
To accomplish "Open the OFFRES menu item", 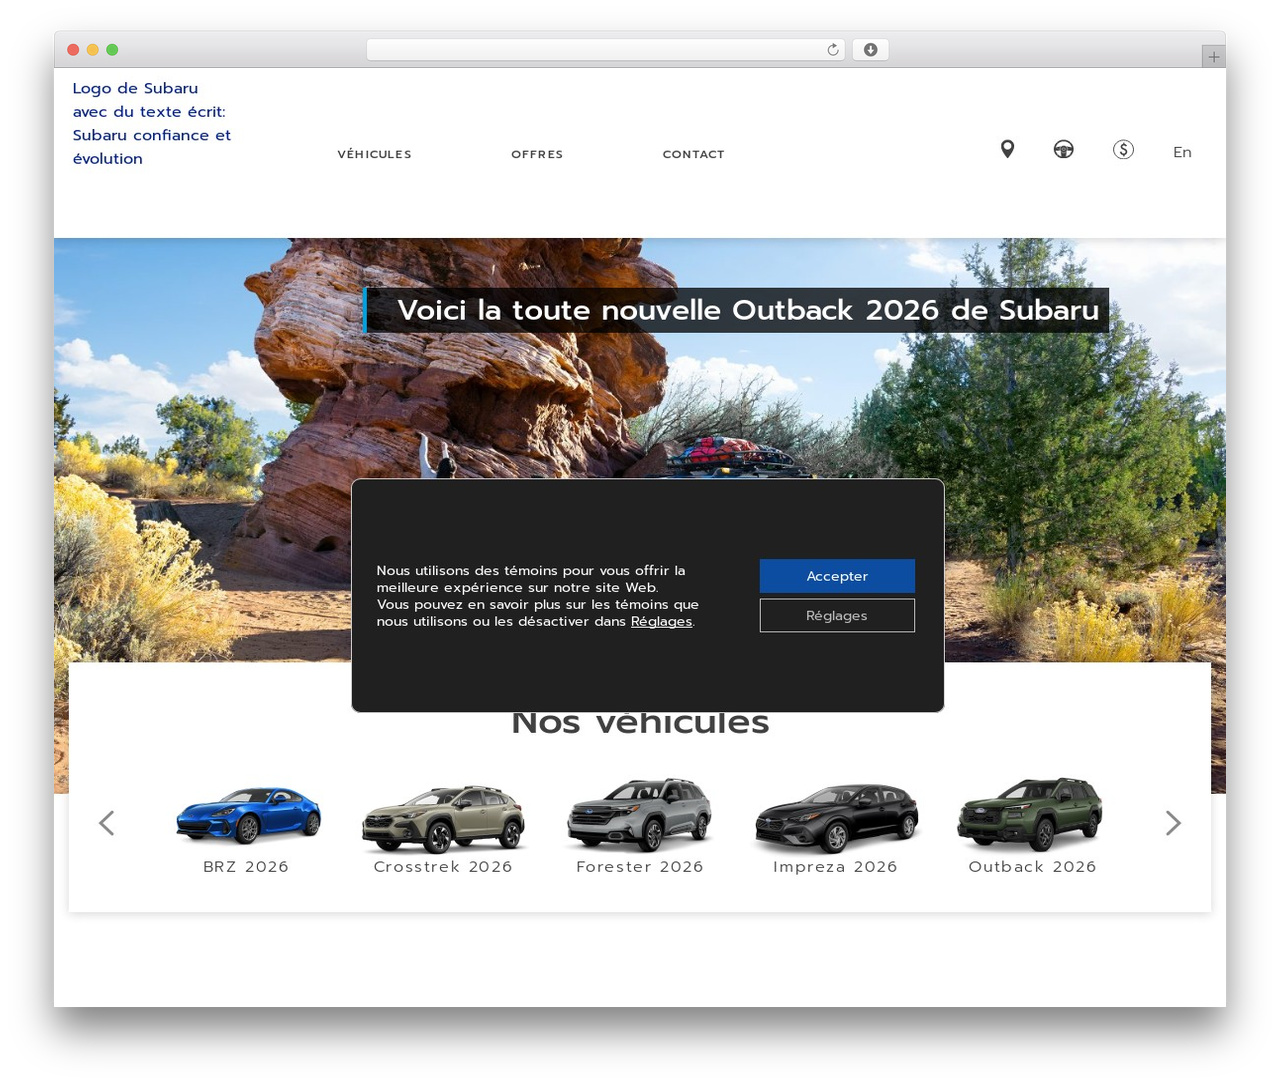I will (x=537, y=154).
